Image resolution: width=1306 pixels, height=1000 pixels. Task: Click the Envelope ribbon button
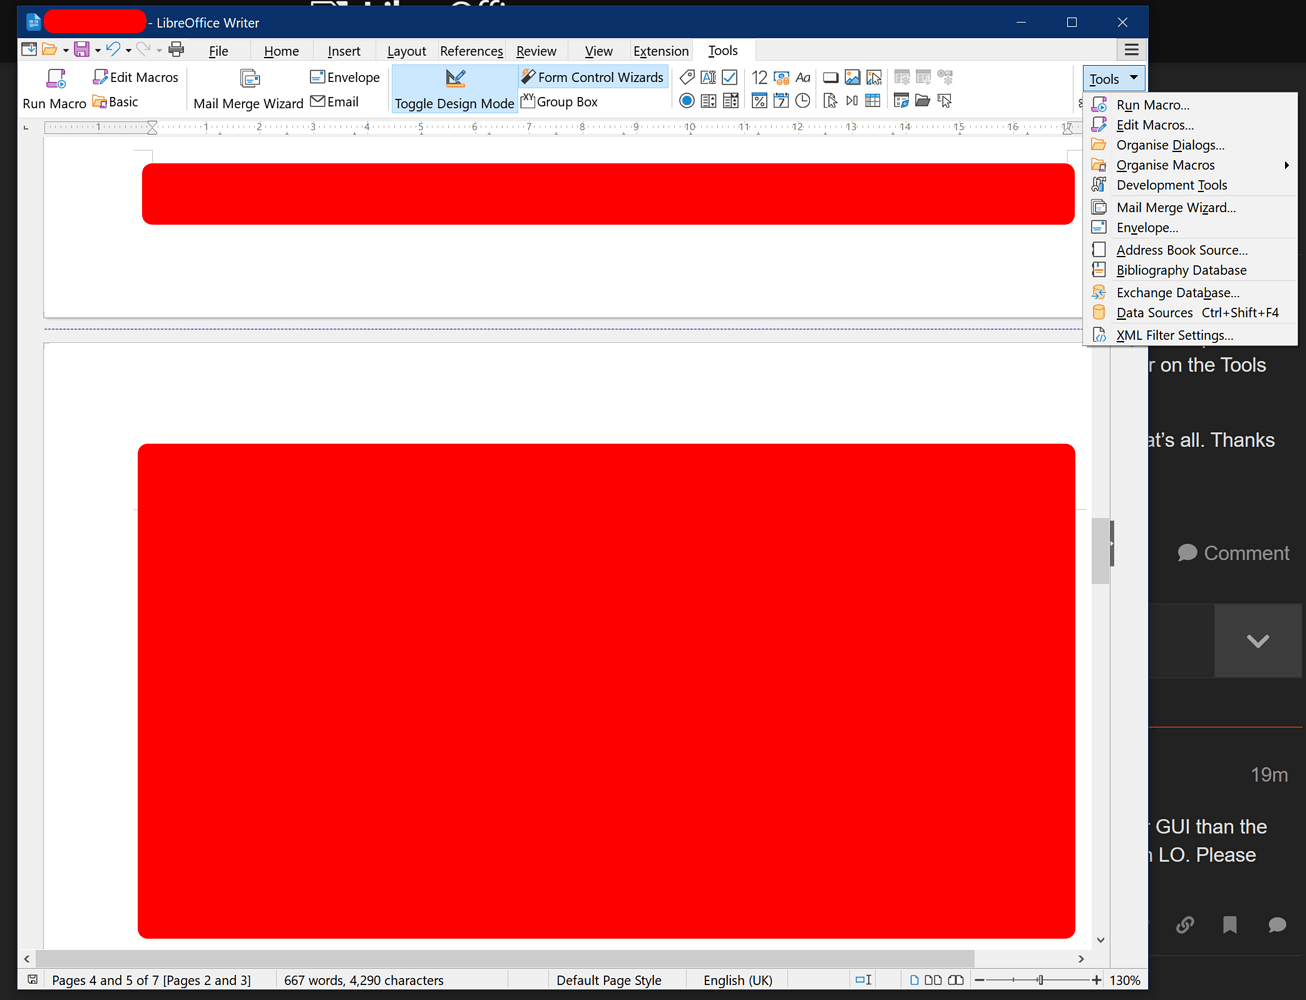tap(345, 77)
